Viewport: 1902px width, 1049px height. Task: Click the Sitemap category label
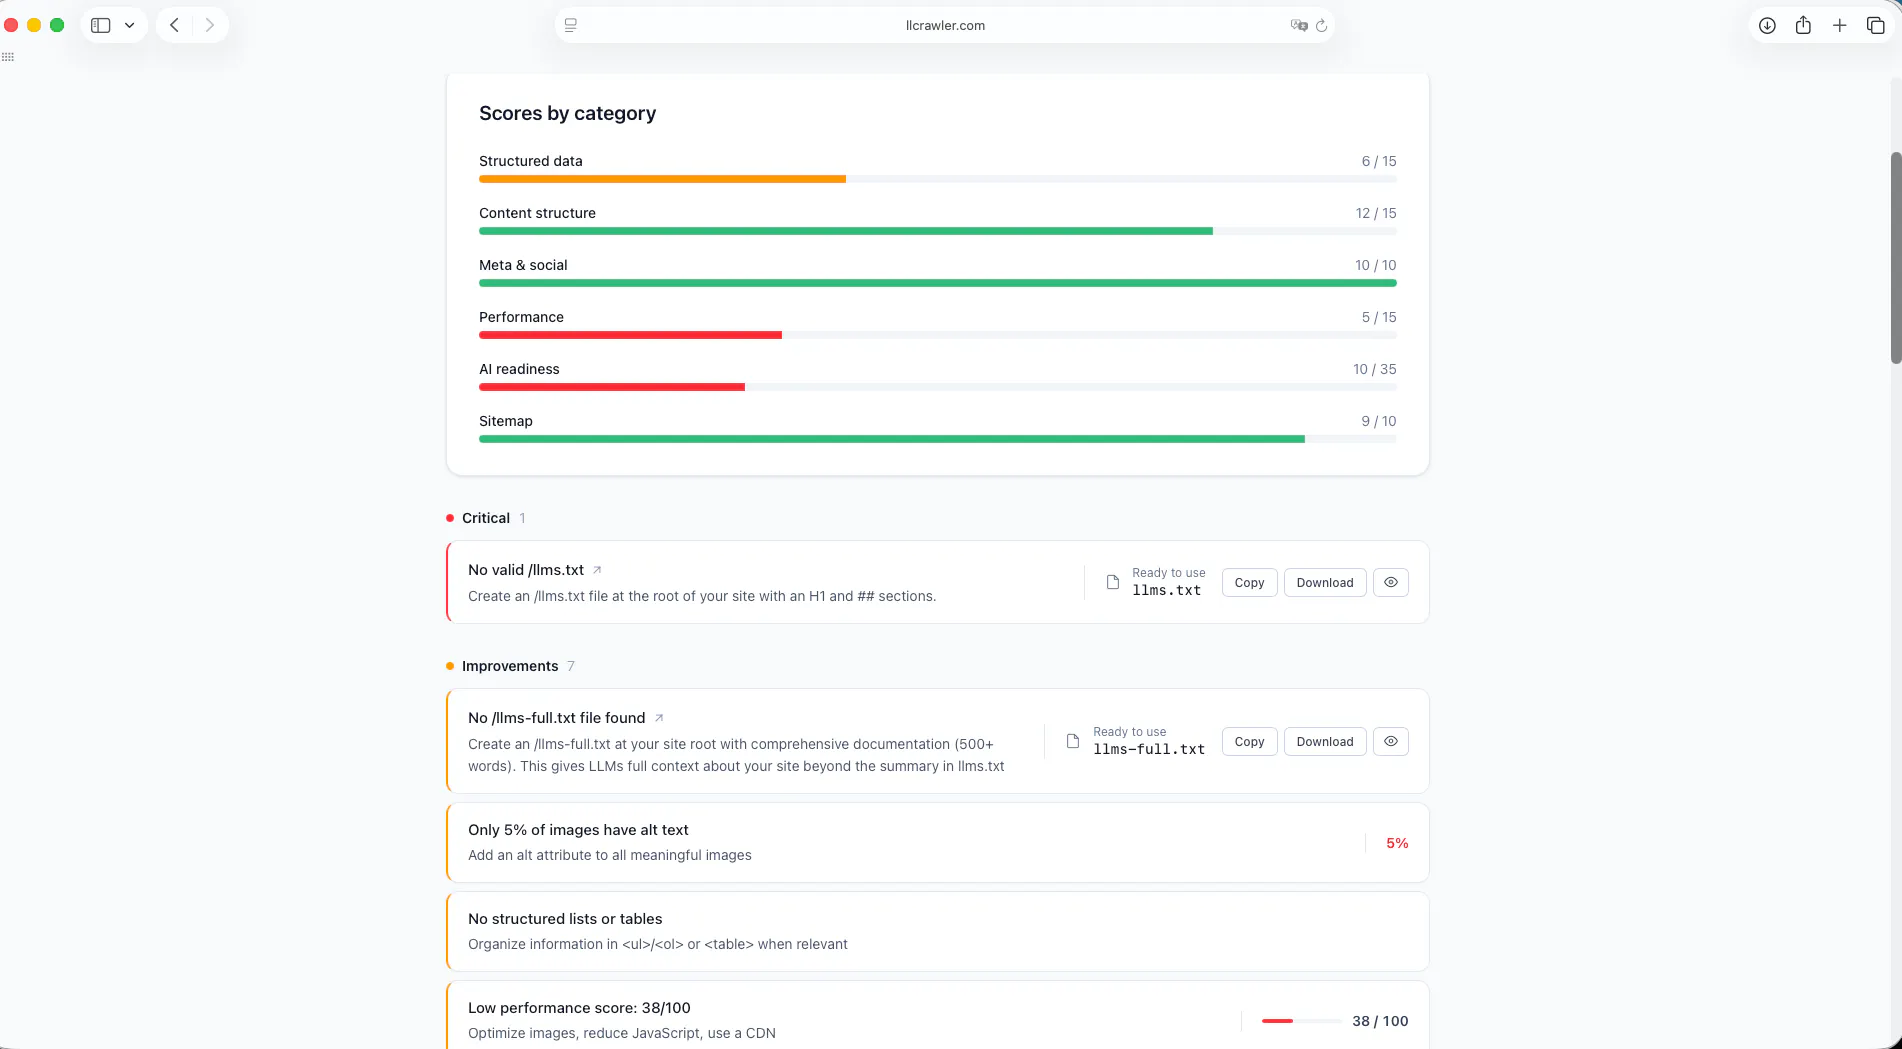[x=506, y=421]
